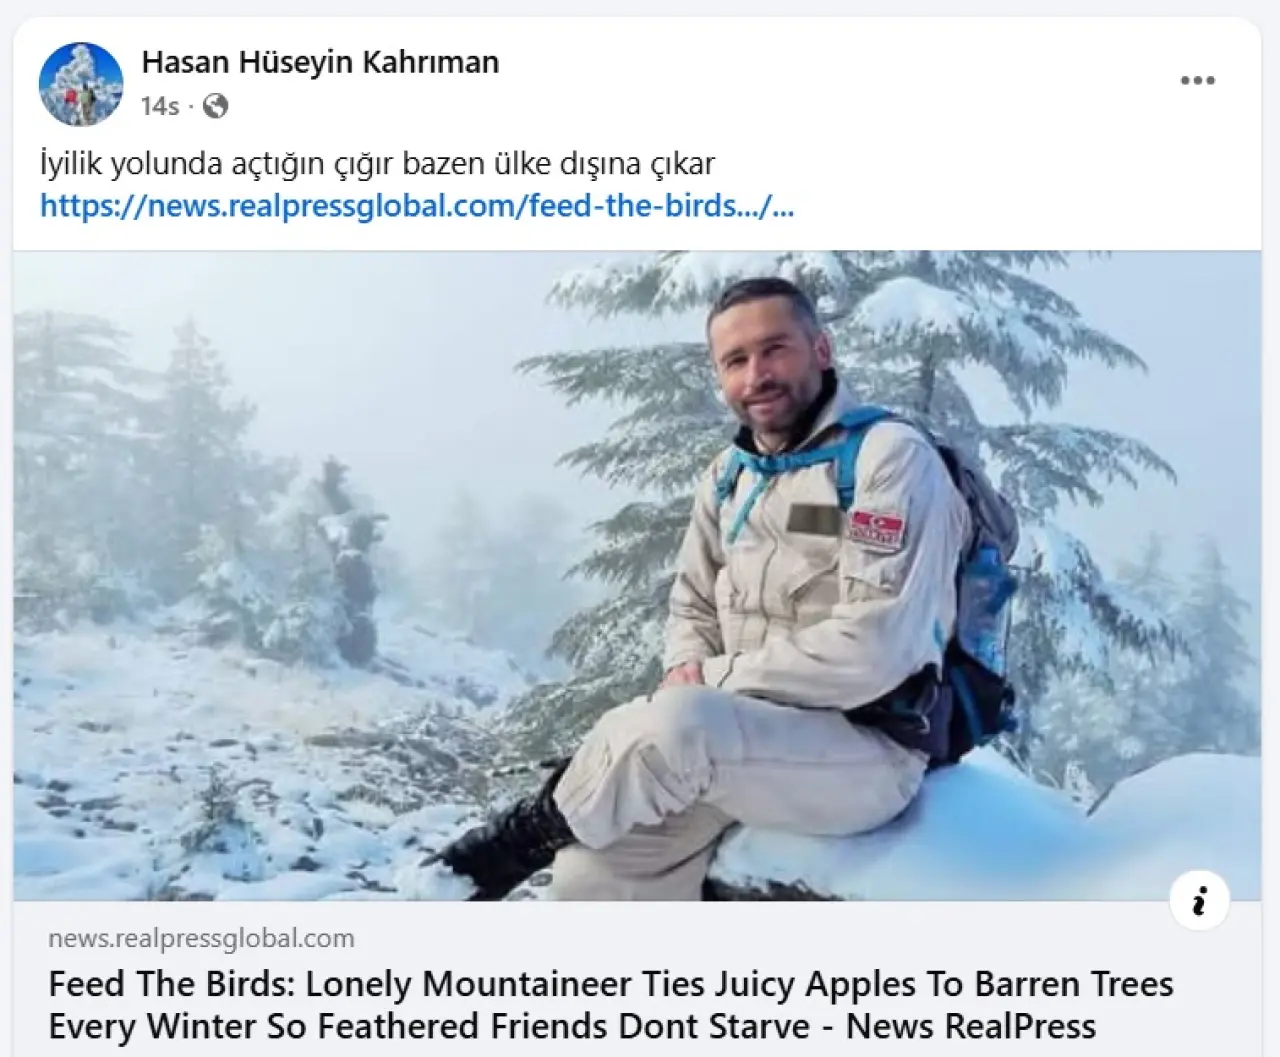This screenshot has height=1057, width=1280.
Task: Click the chest name tag on the jacket
Action: [x=813, y=519]
